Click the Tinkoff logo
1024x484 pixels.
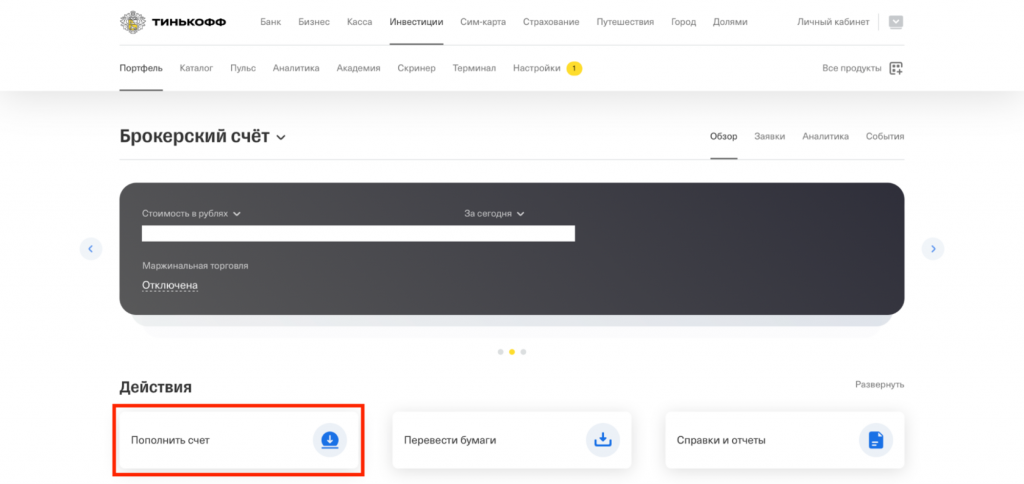point(172,22)
